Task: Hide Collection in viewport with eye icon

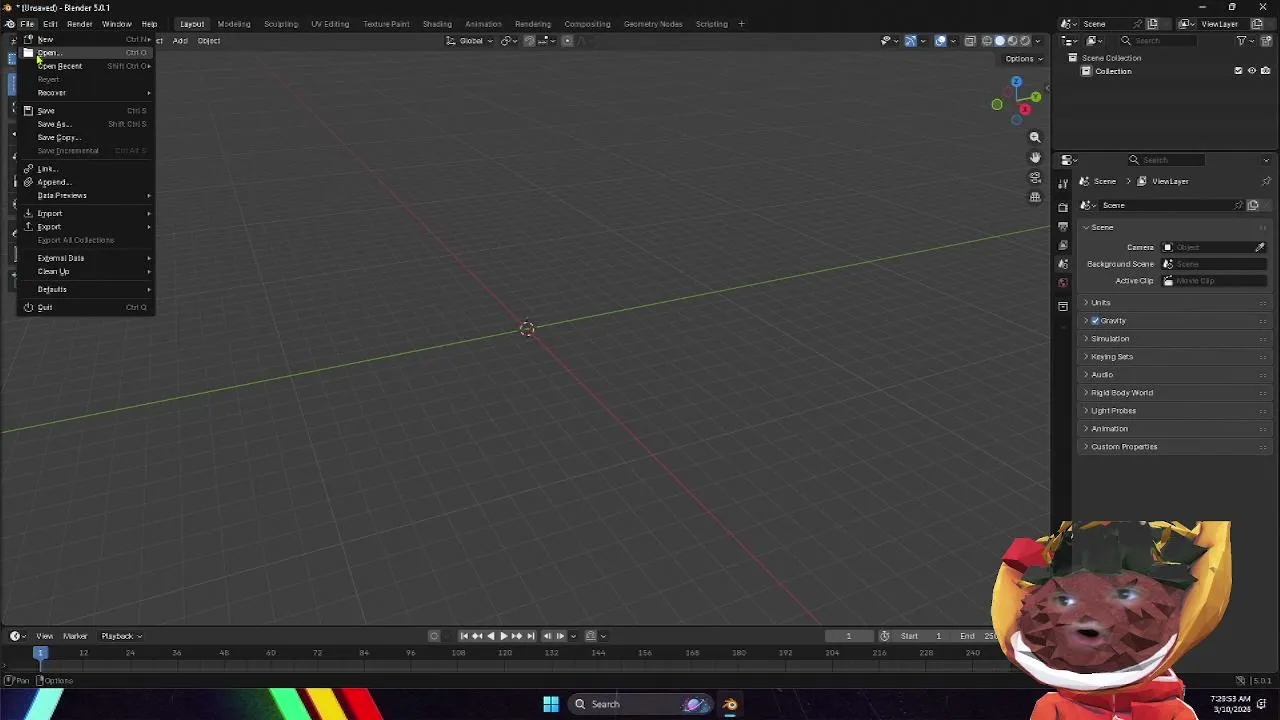Action: 1251,71
